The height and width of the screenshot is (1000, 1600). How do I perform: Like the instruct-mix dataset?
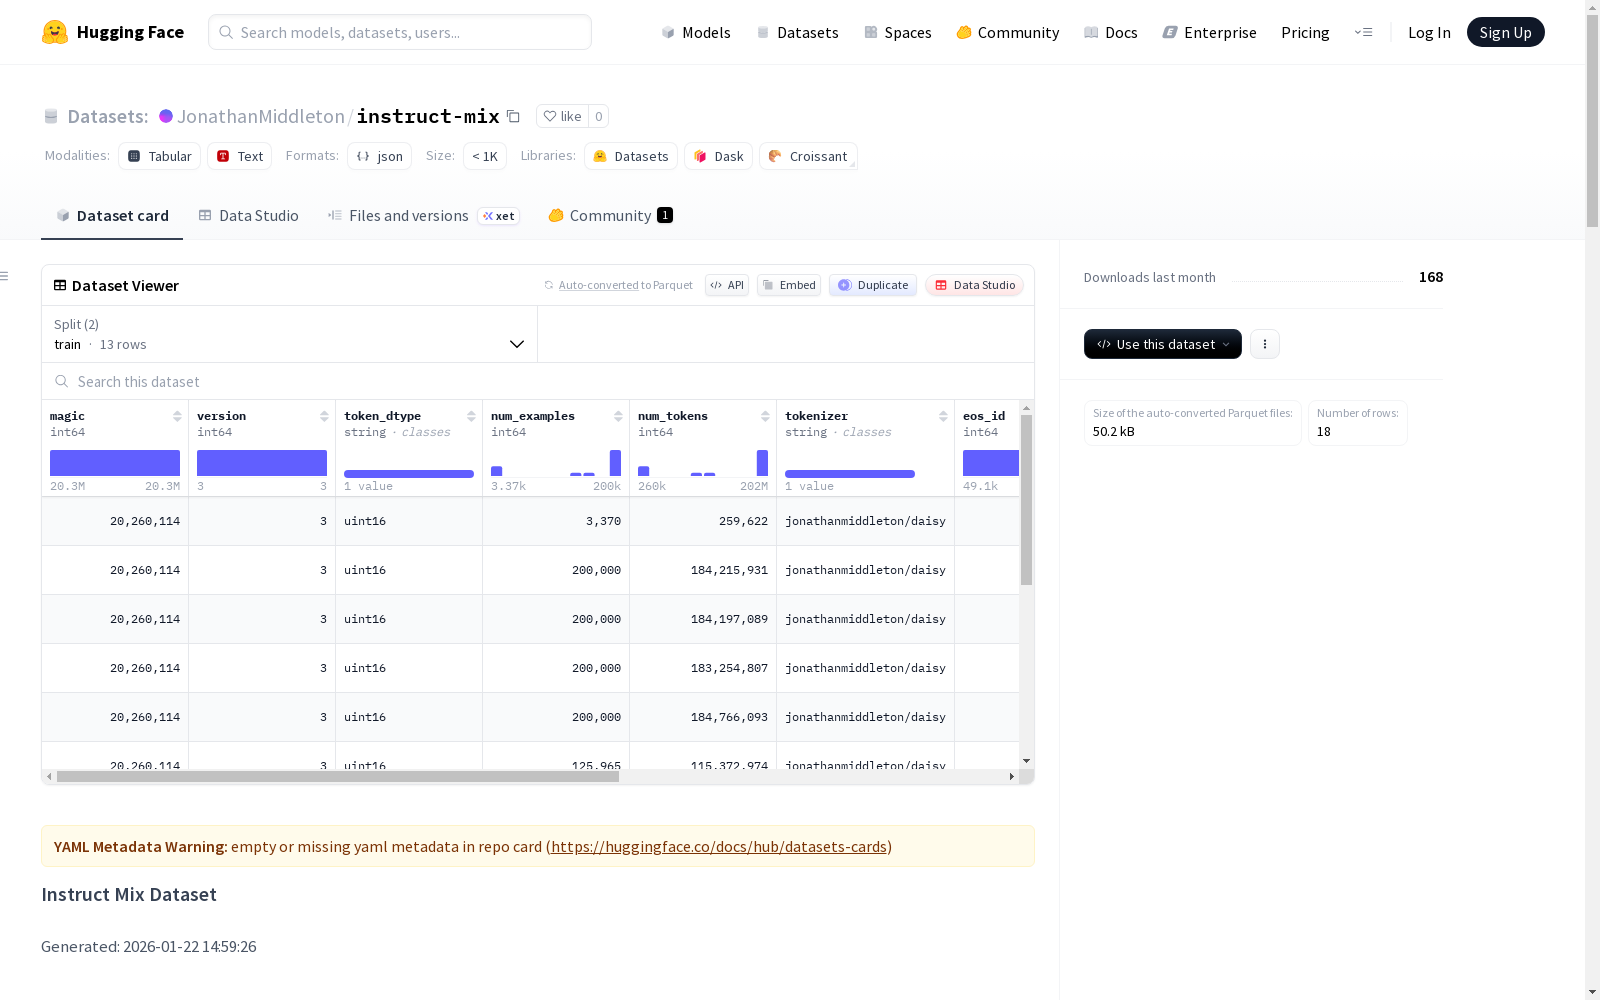(x=562, y=116)
